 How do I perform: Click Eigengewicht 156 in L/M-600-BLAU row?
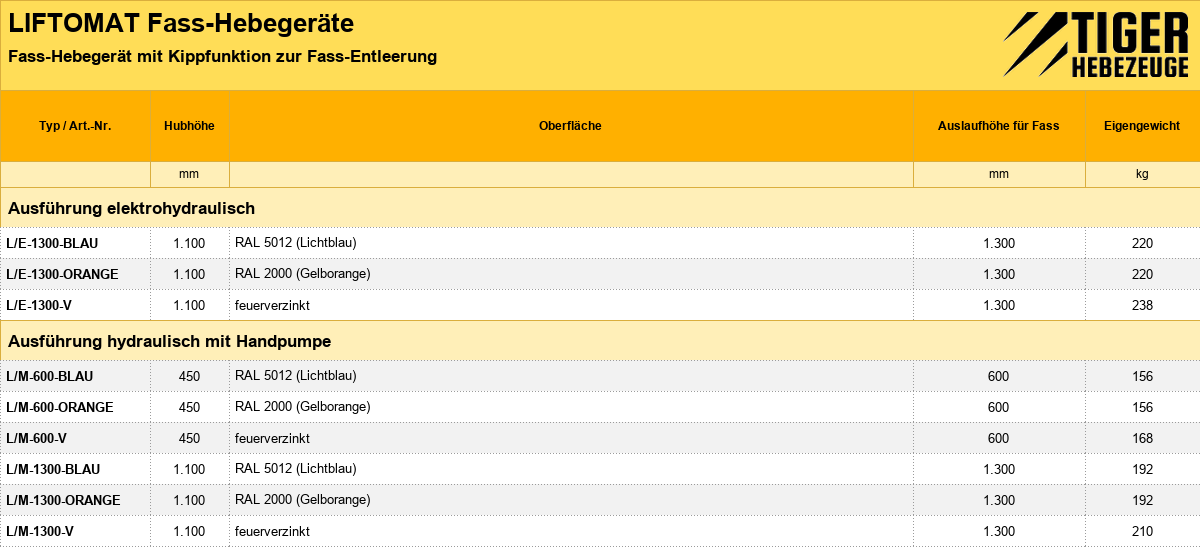click(1142, 376)
